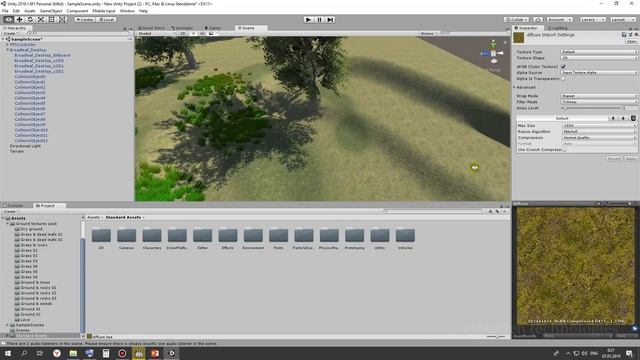The image size is (640, 360).
Task: Select the Scale tool
Action: (41, 20)
